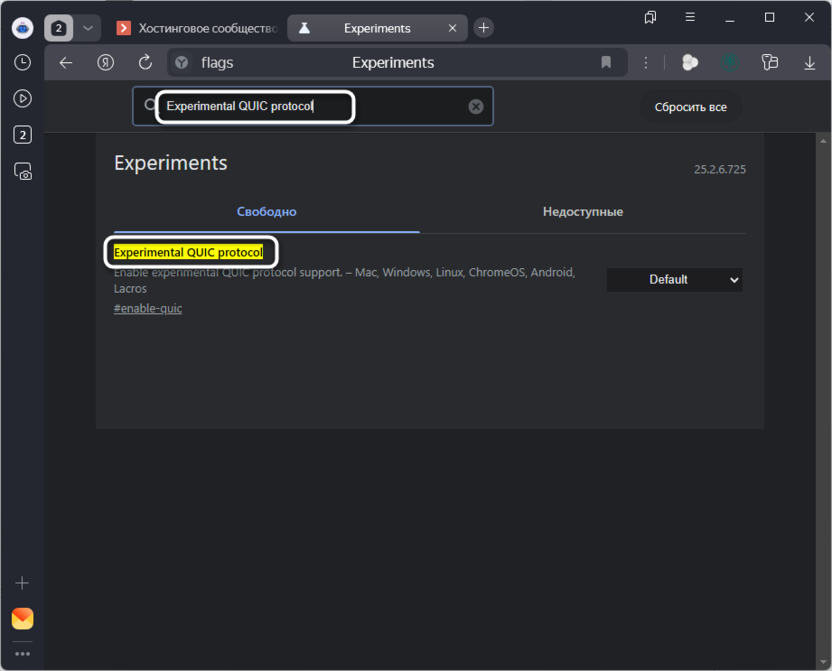Select the Experiments browser tab

pyautogui.click(x=377, y=28)
